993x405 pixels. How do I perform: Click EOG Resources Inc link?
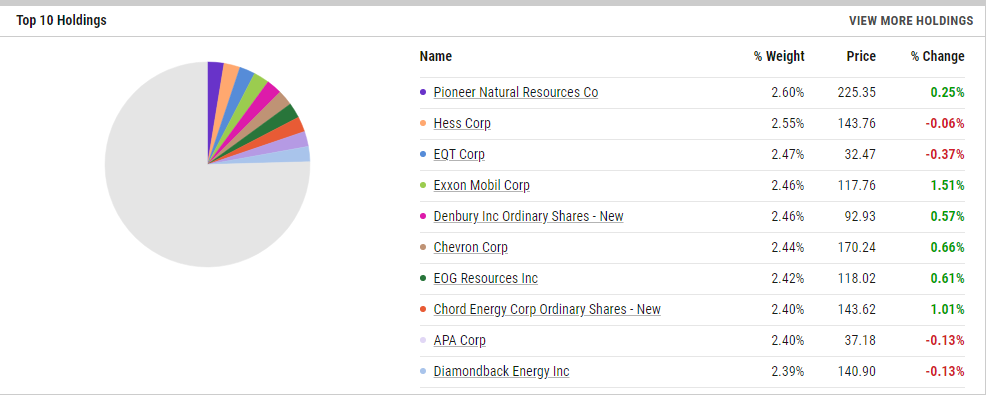pyautogui.click(x=485, y=278)
